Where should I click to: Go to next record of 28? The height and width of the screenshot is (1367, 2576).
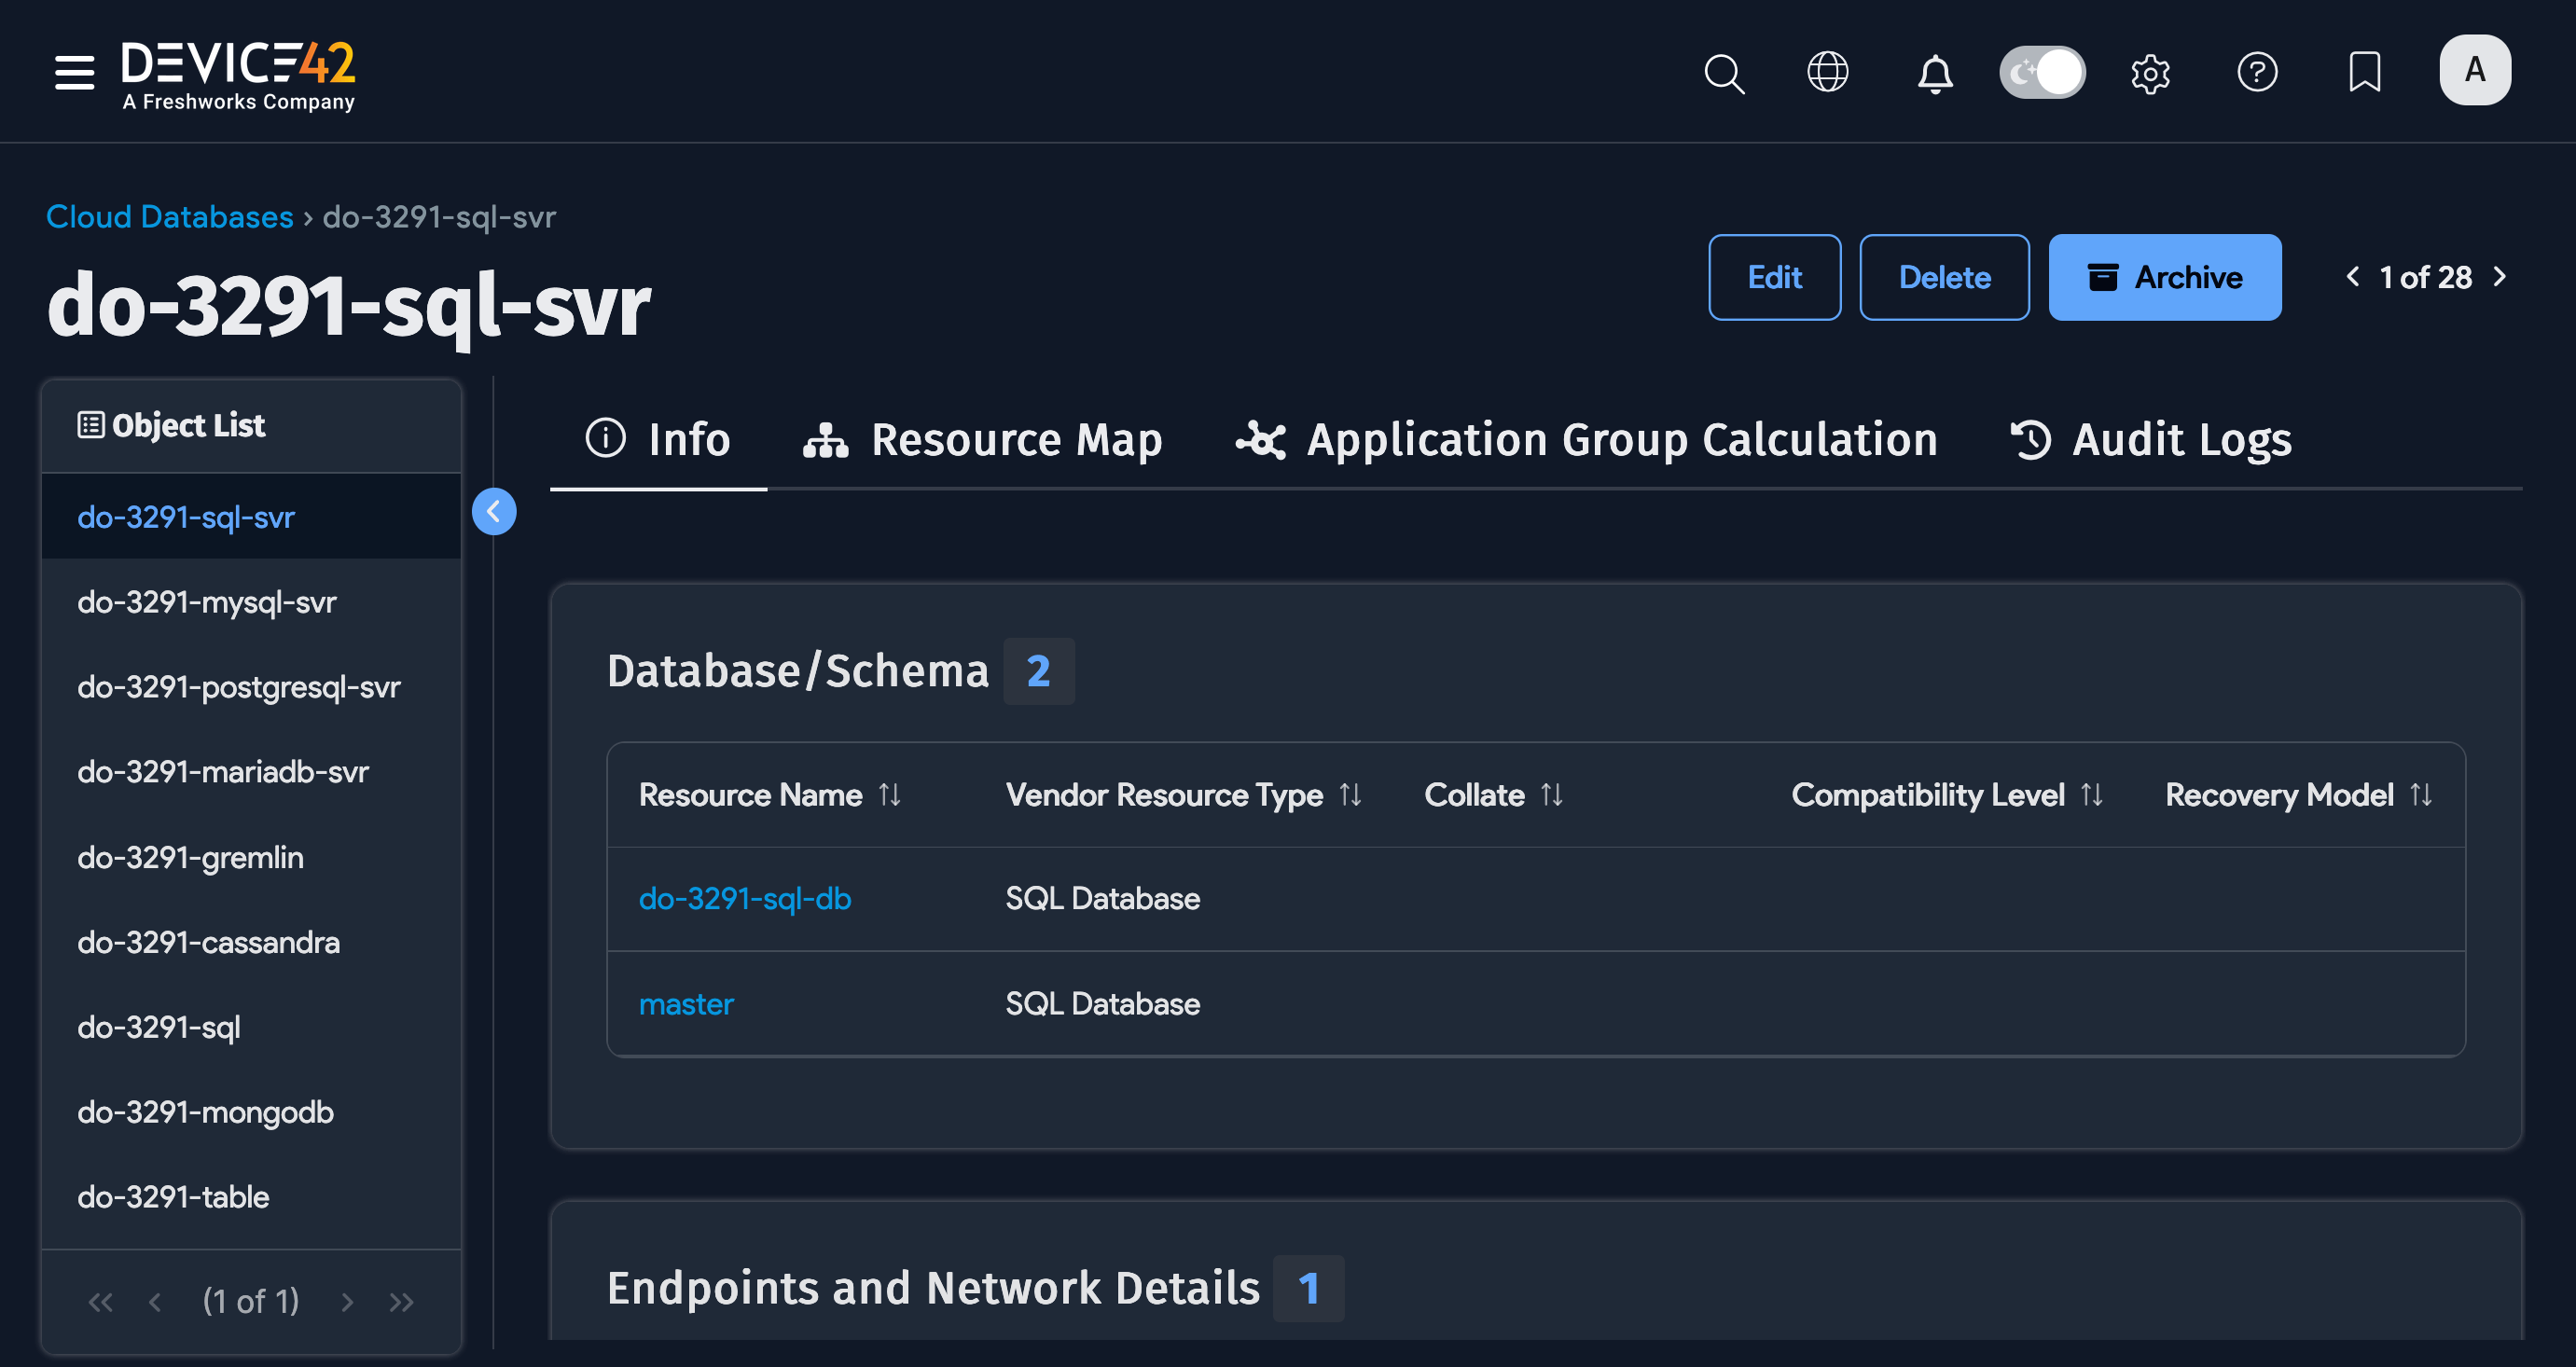[x=2500, y=277]
